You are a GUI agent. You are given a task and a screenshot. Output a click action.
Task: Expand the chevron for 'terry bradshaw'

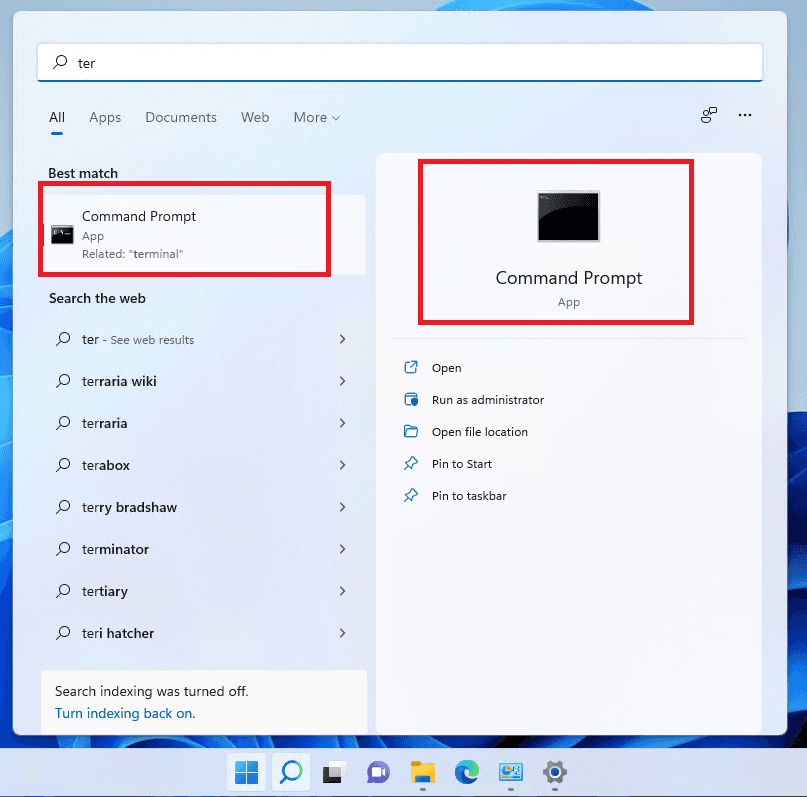coord(342,507)
